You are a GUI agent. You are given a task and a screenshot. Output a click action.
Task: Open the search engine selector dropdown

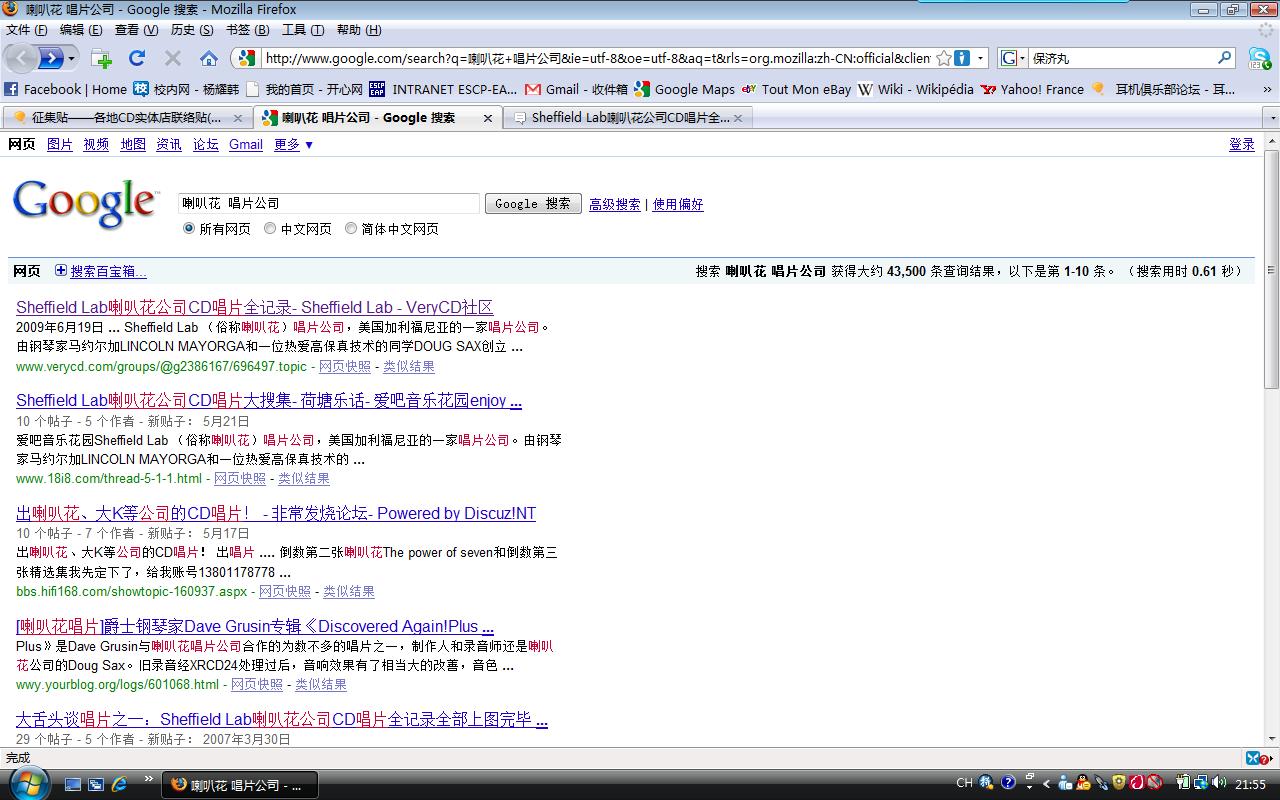point(1014,58)
